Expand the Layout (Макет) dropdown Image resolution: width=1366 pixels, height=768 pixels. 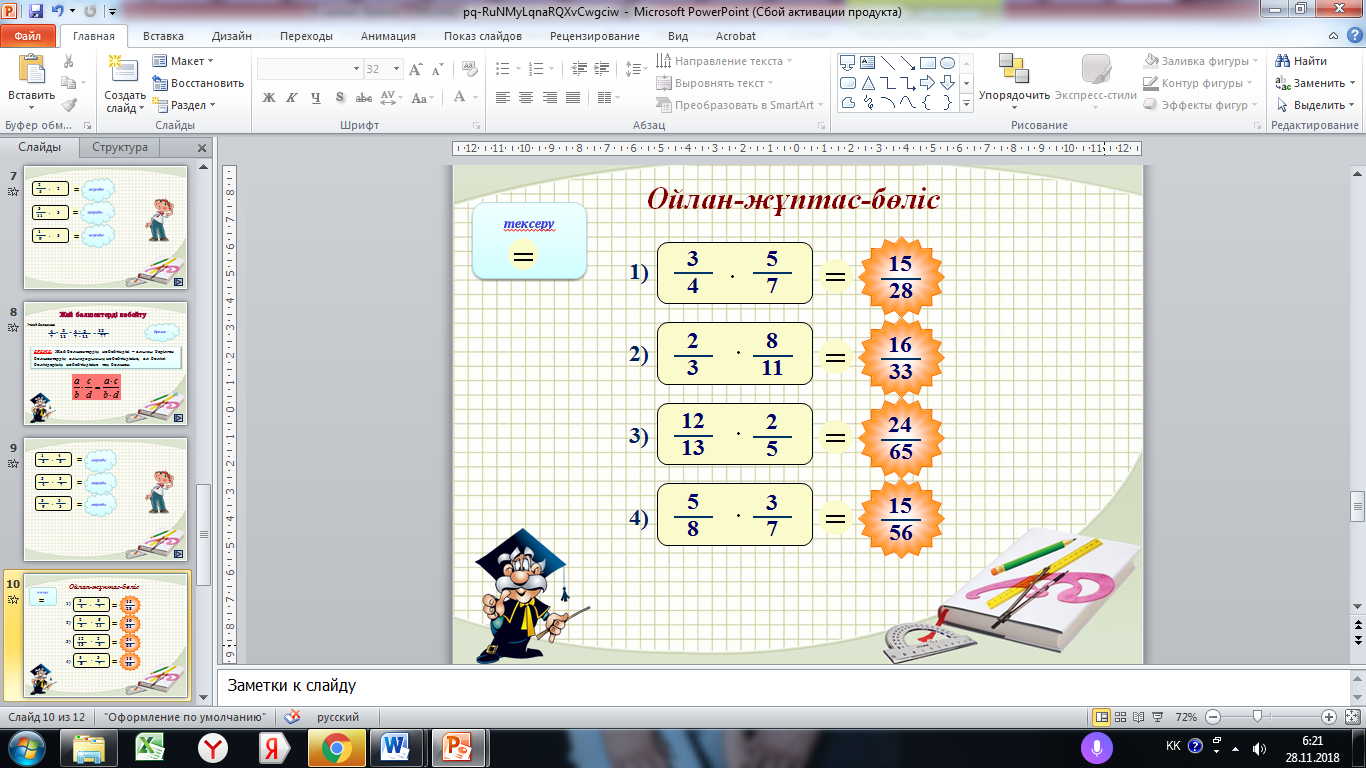tap(187, 61)
